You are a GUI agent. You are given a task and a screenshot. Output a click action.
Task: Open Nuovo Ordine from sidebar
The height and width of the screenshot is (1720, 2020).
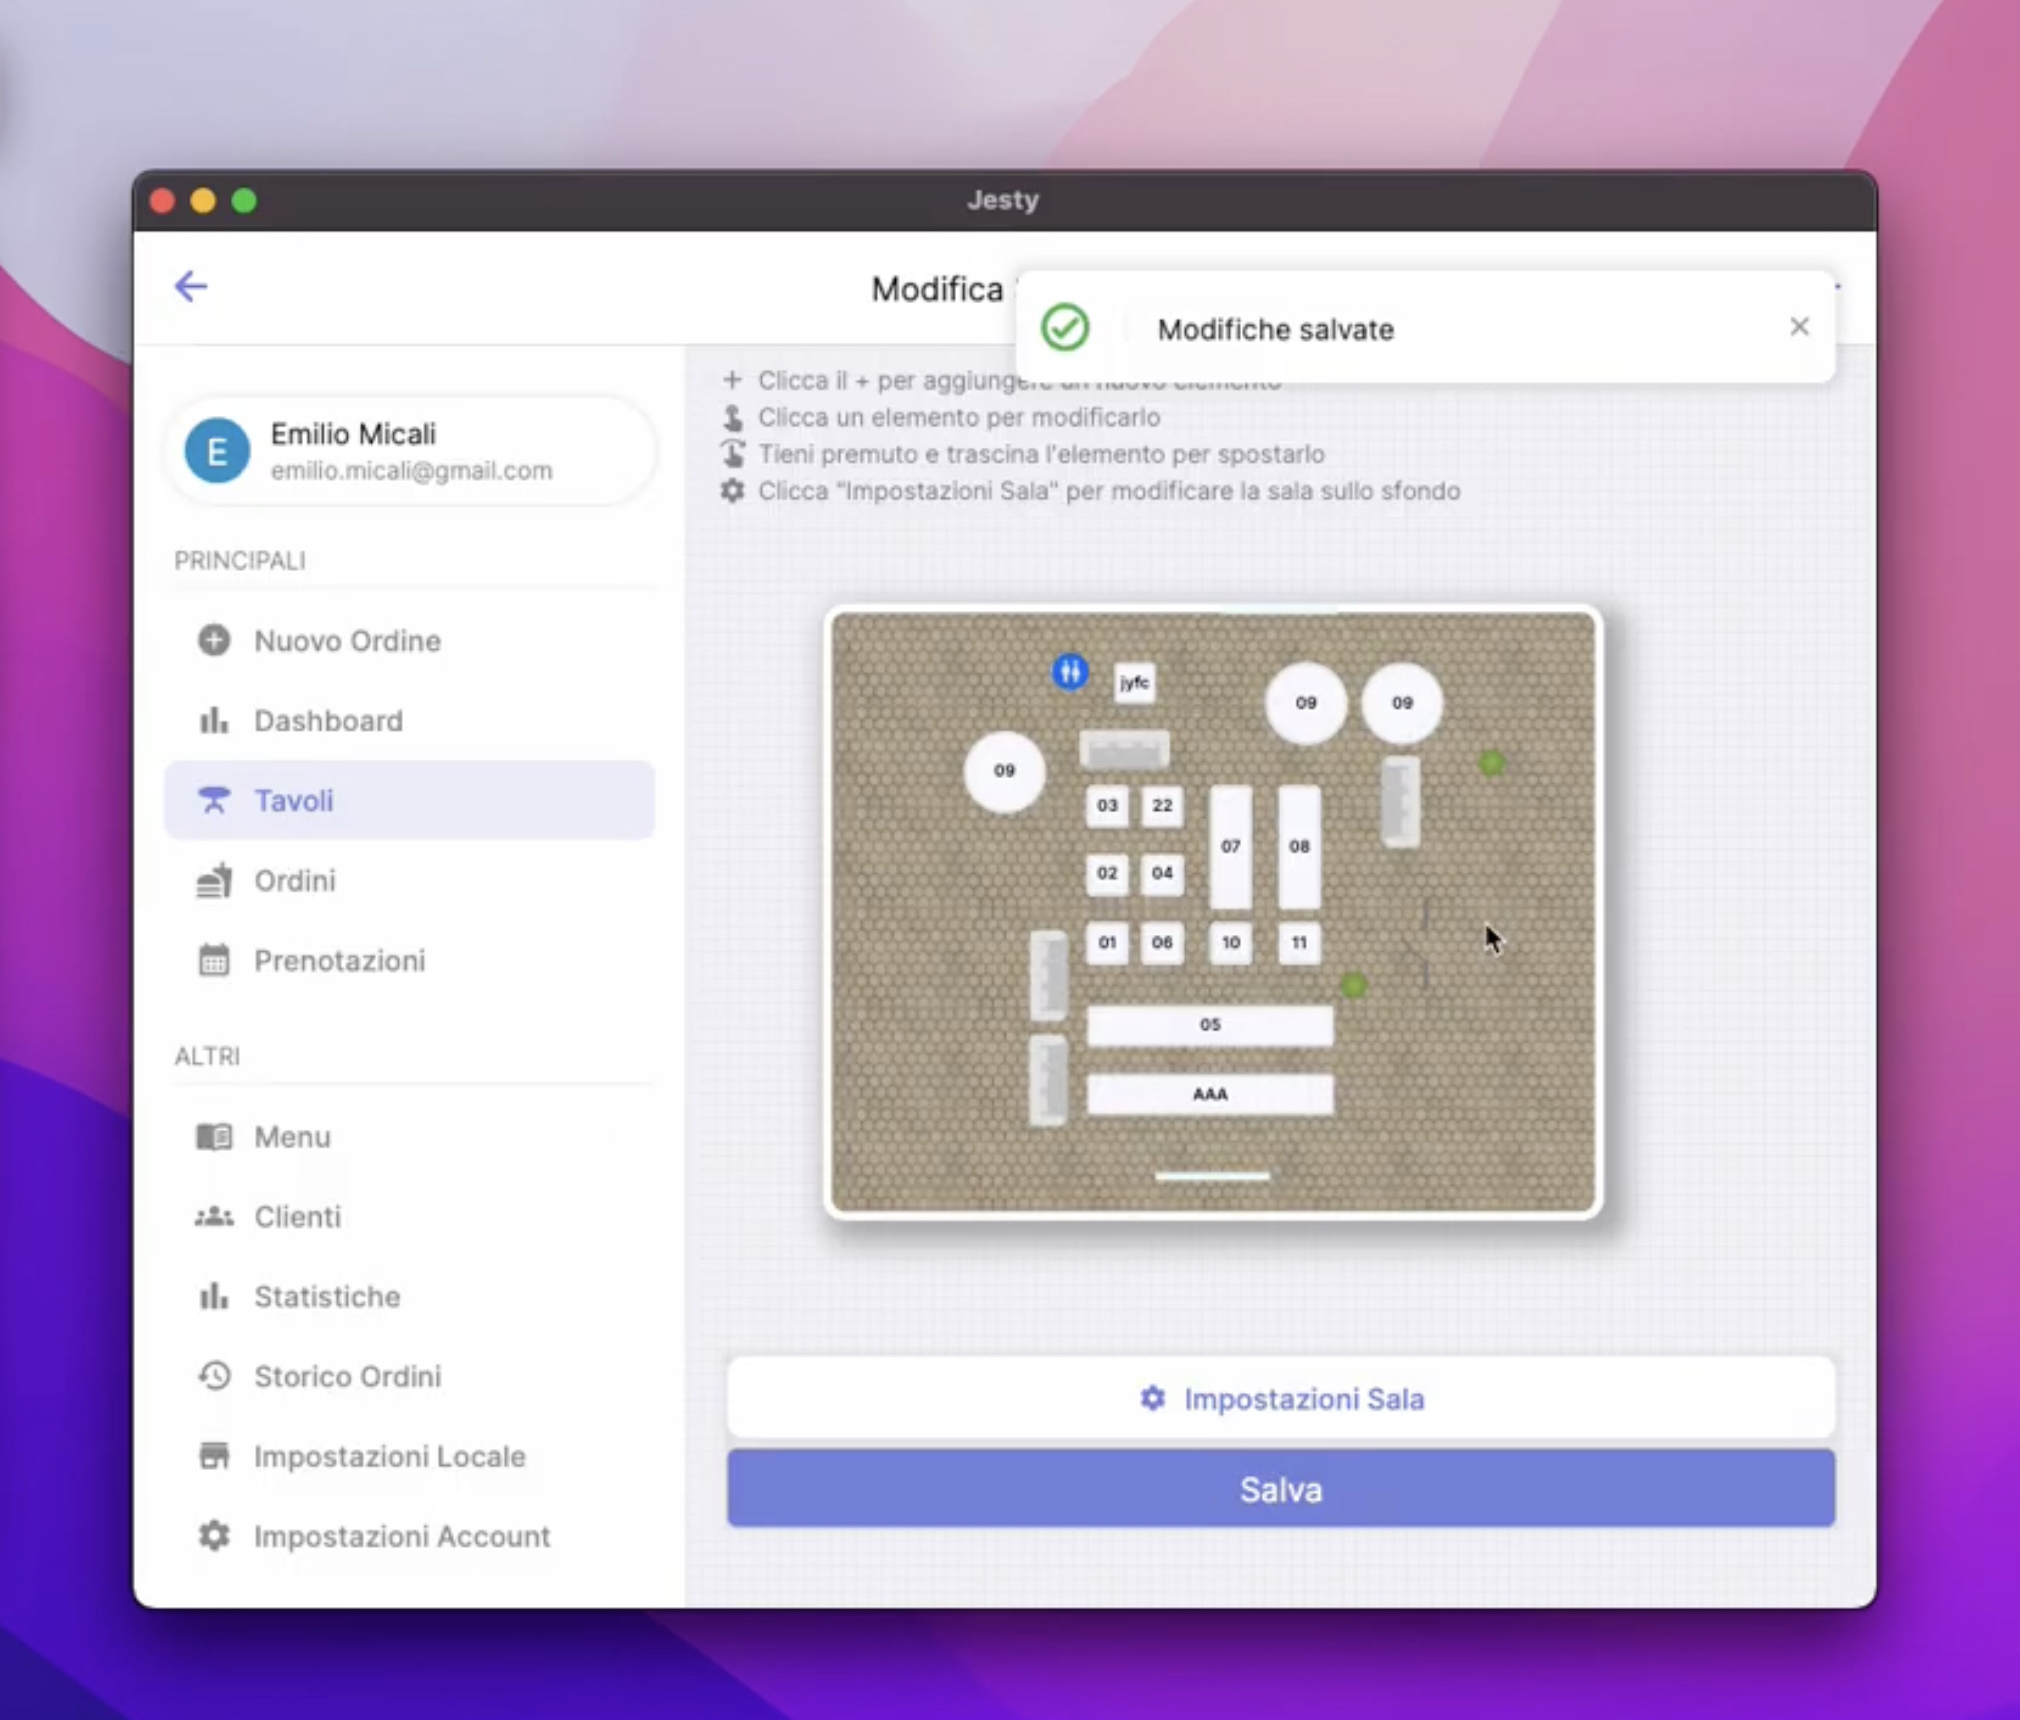[x=346, y=640]
